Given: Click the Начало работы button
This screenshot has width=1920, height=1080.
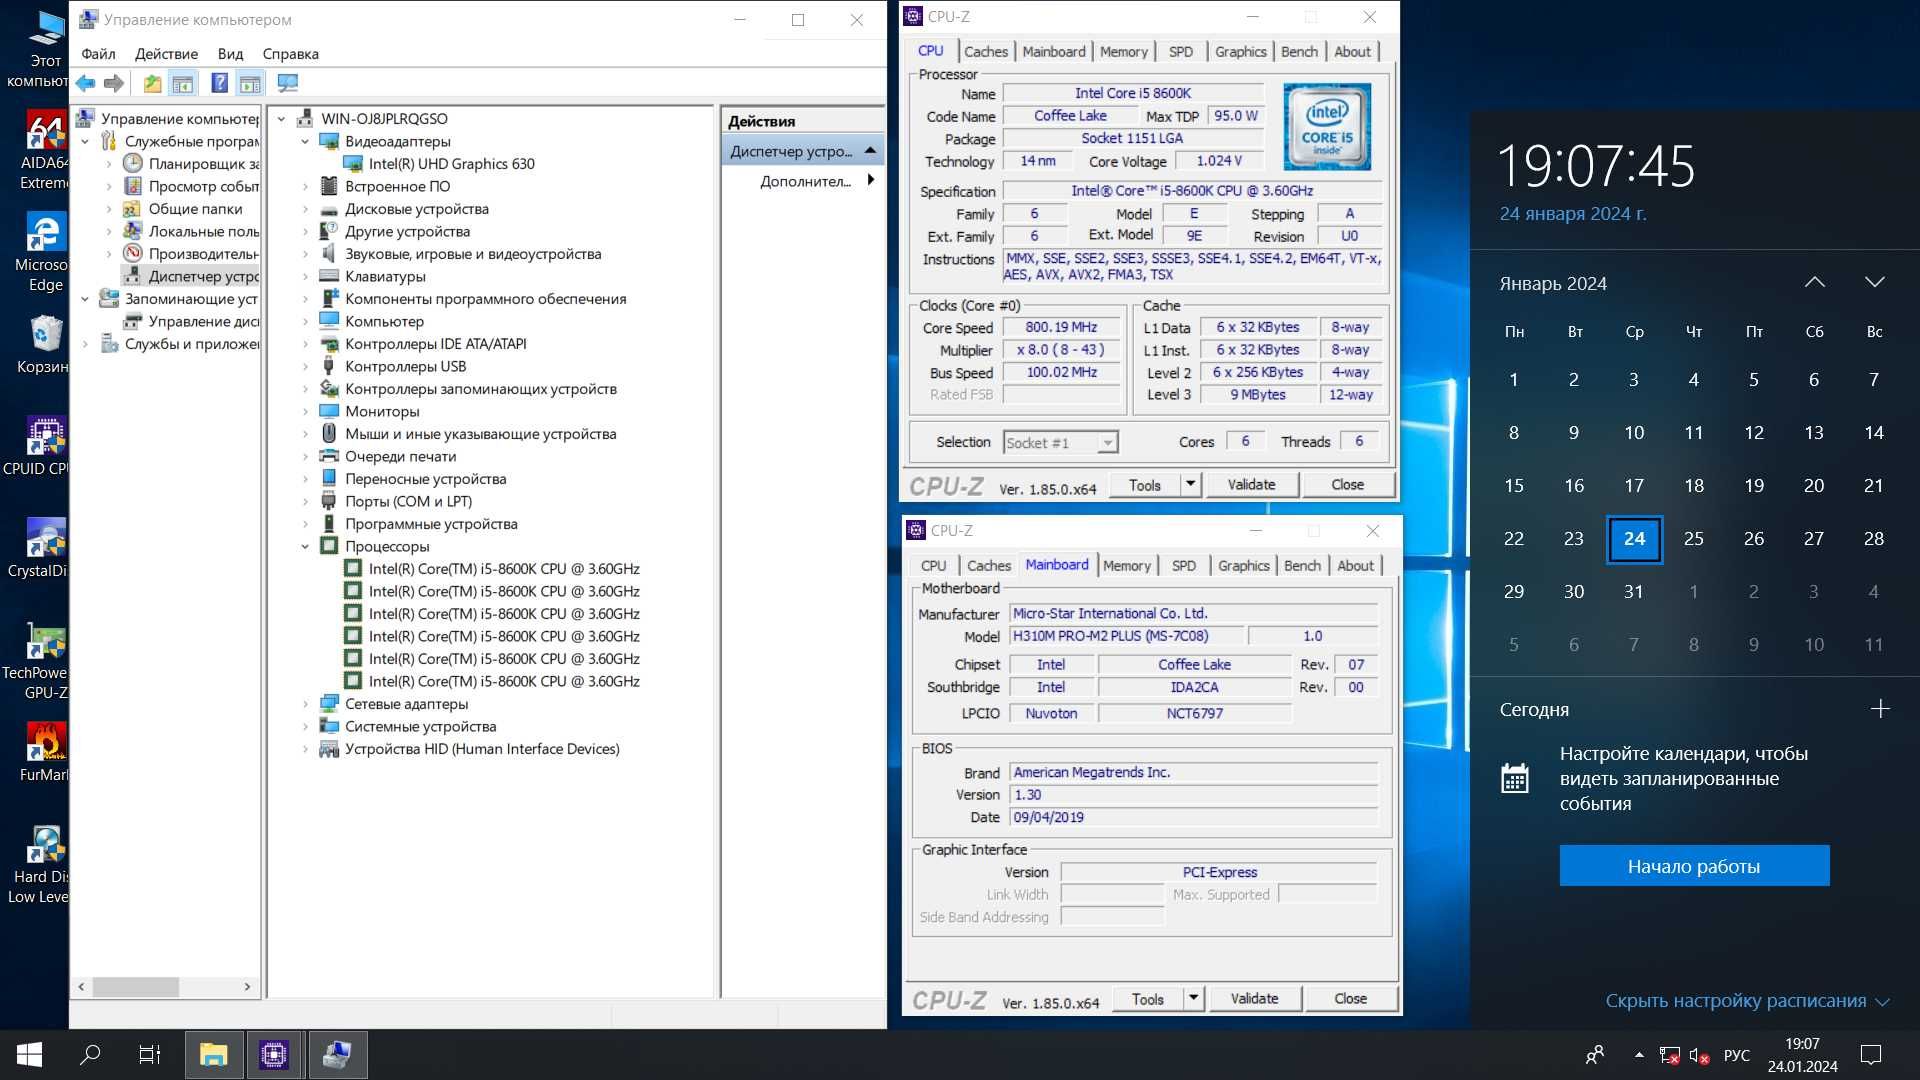Looking at the screenshot, I should tap(1694, 866).
